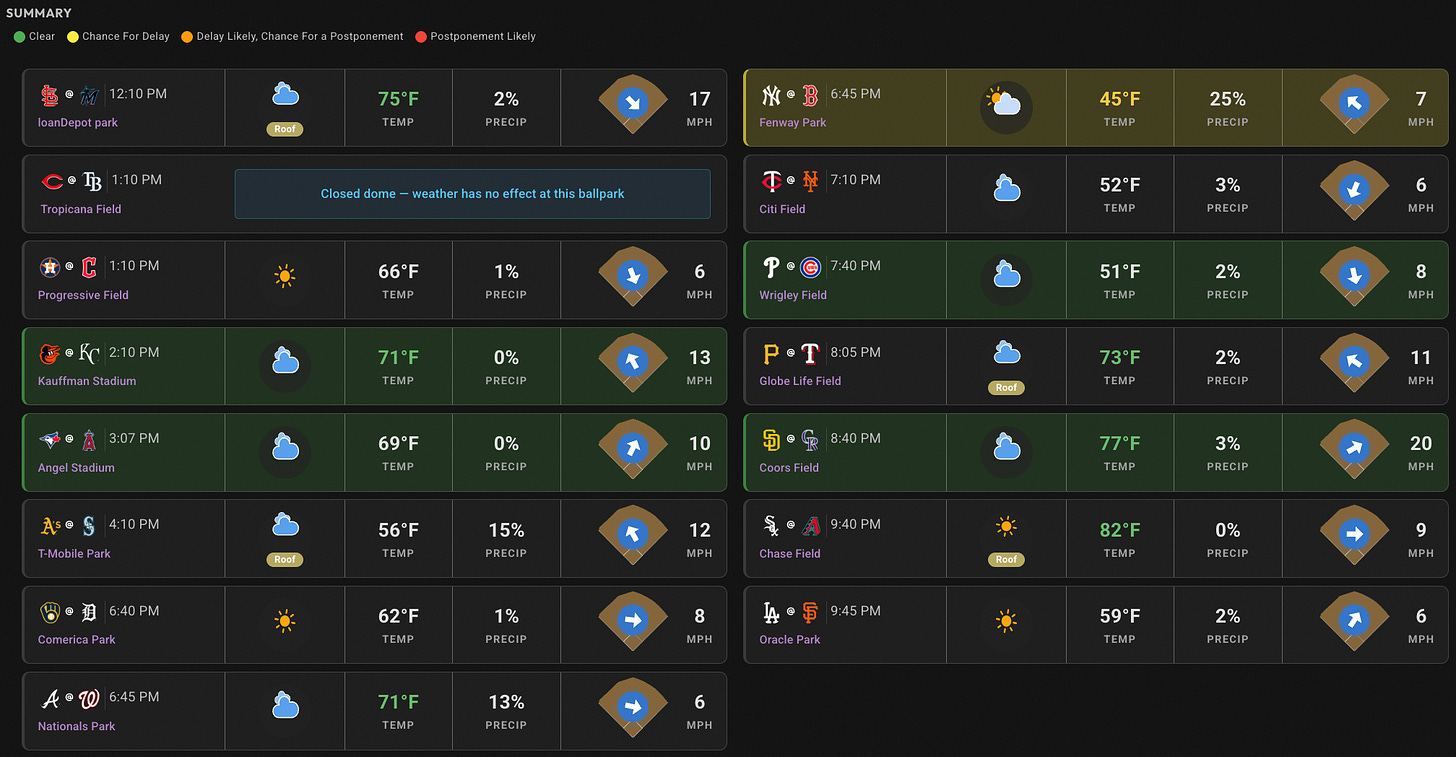Click the 82°F temperature for Chase Field

pyautogui.click(x=1119, y=530)
